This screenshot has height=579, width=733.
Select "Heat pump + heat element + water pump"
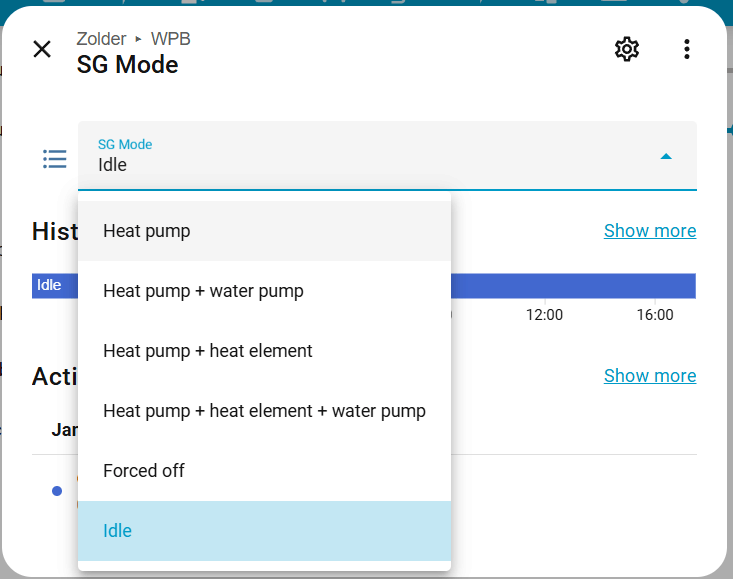click(x=264, y=411)
